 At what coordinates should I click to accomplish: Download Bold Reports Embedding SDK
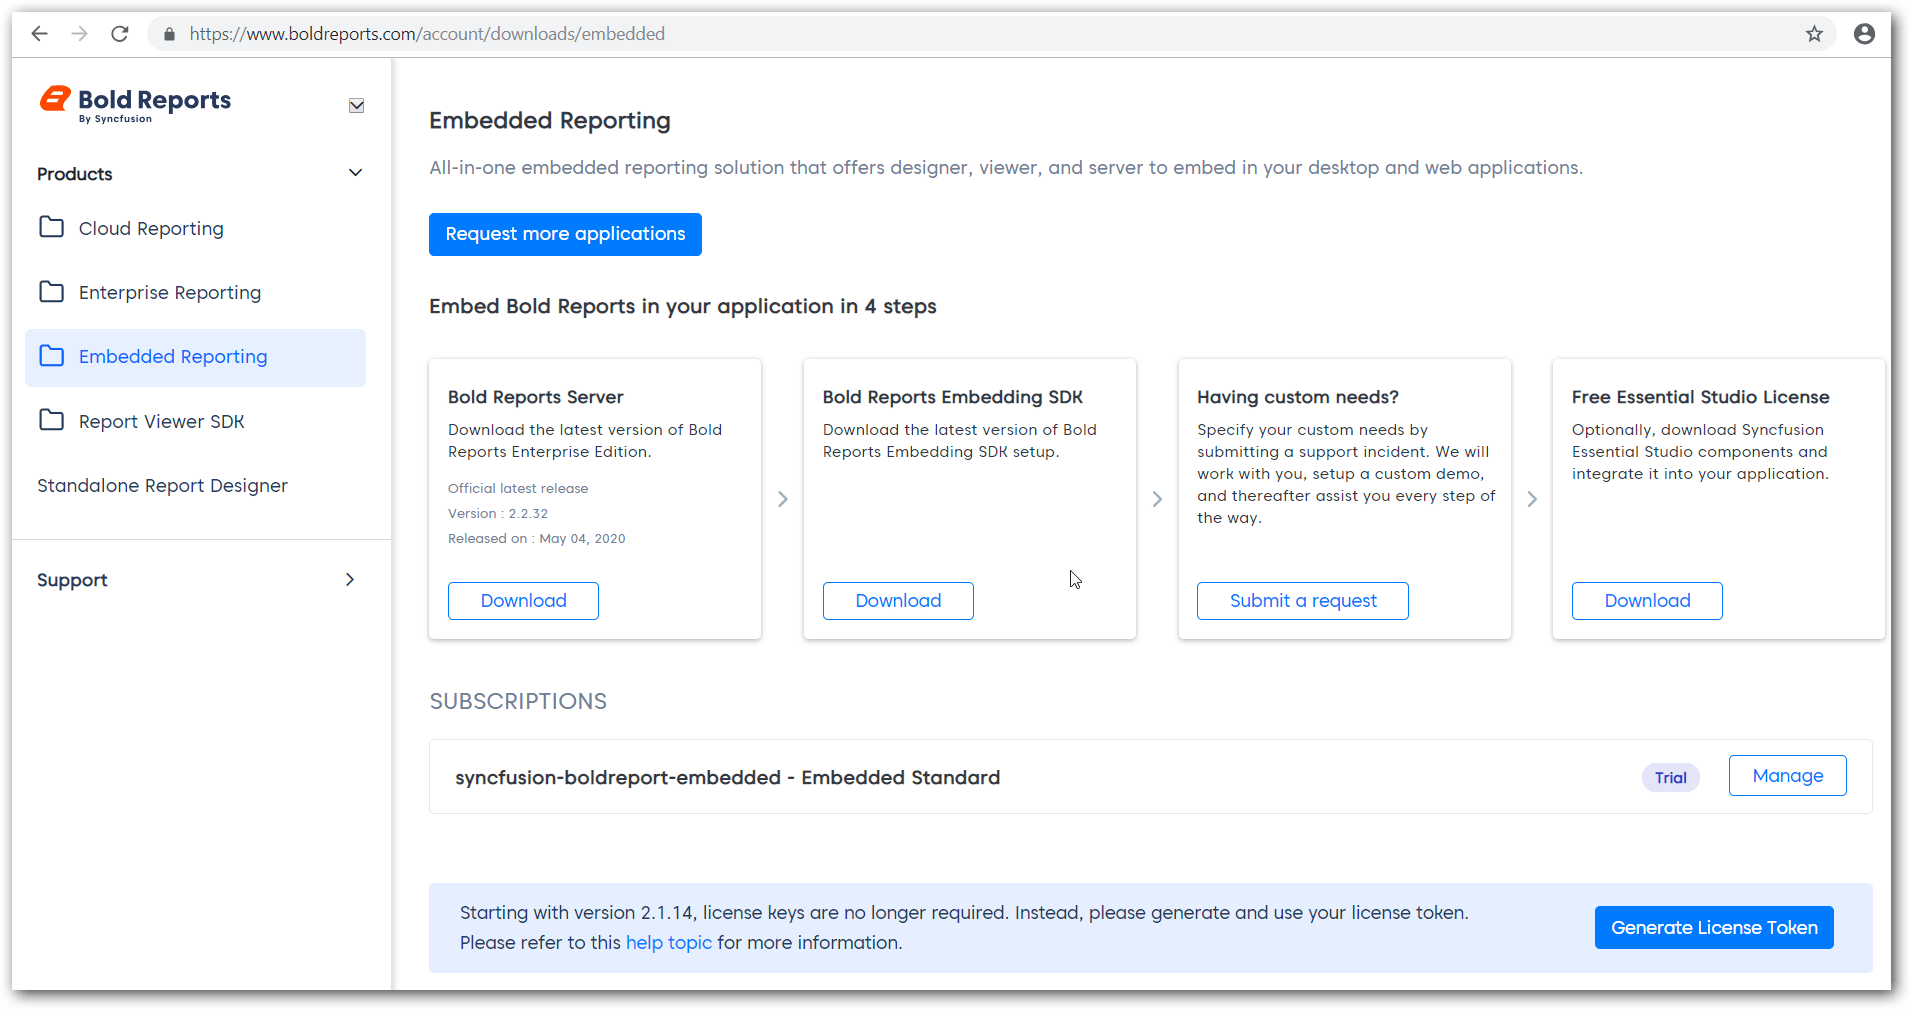[898, 601]
